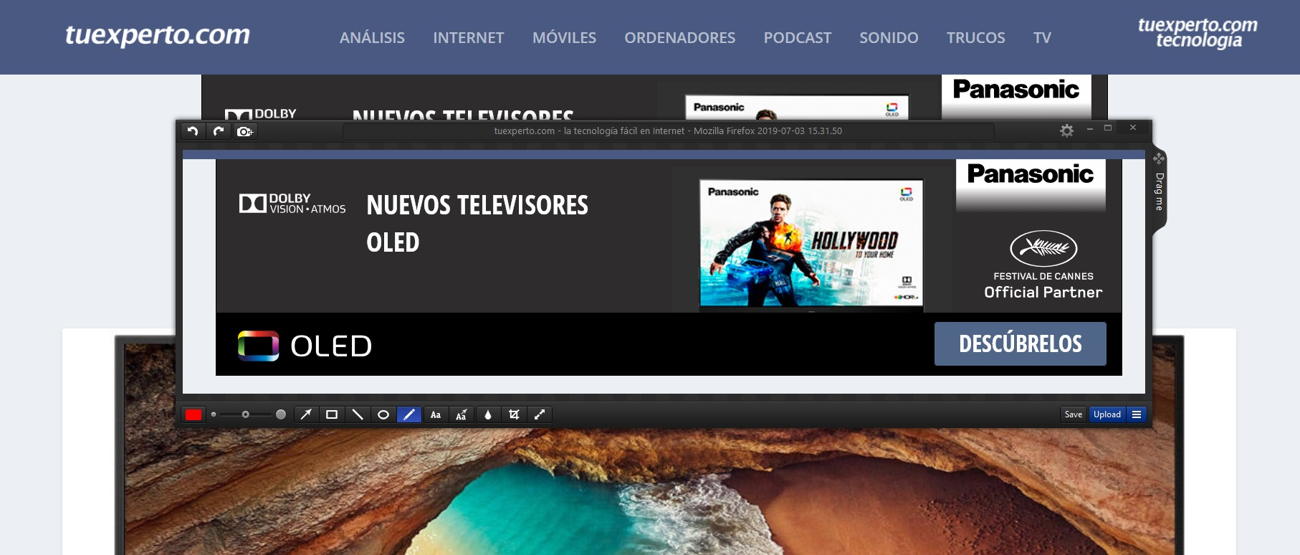Expand the upload options menu icon
Screen dimensions: 1300x555
pos(1137,415)
